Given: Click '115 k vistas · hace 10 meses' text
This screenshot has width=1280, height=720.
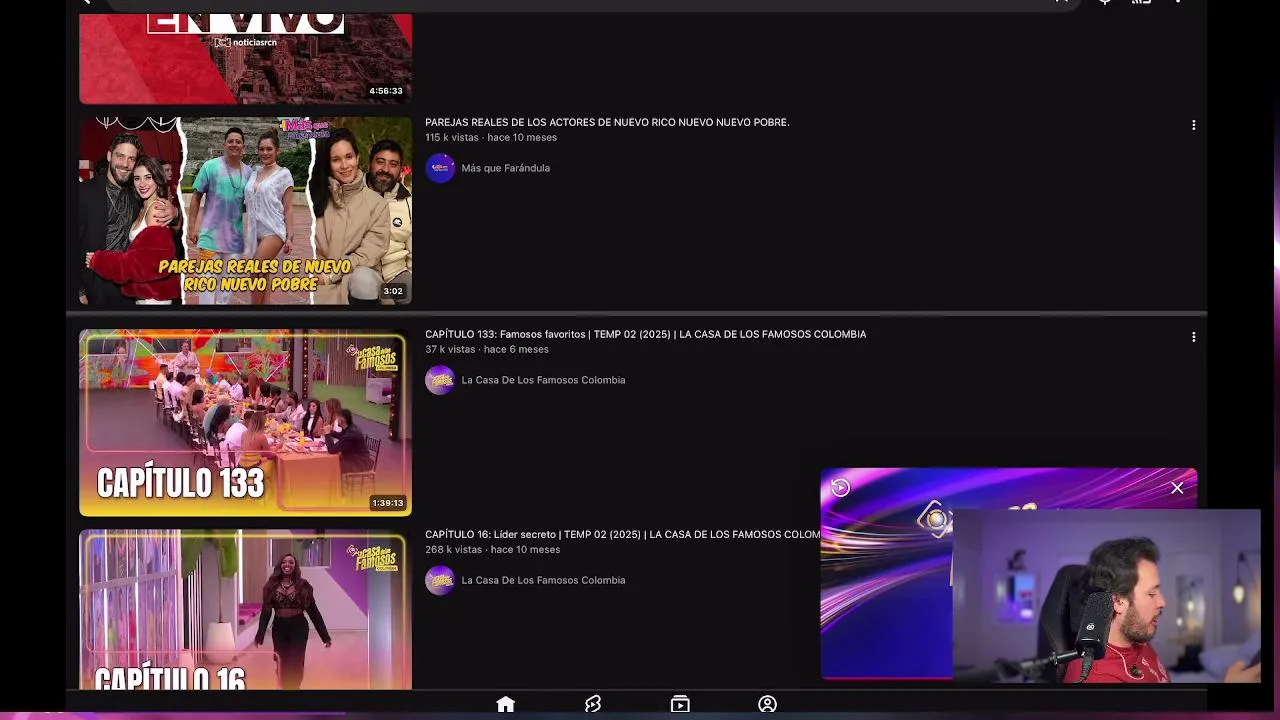Looking at the screenshot, I should pos(491,138).
